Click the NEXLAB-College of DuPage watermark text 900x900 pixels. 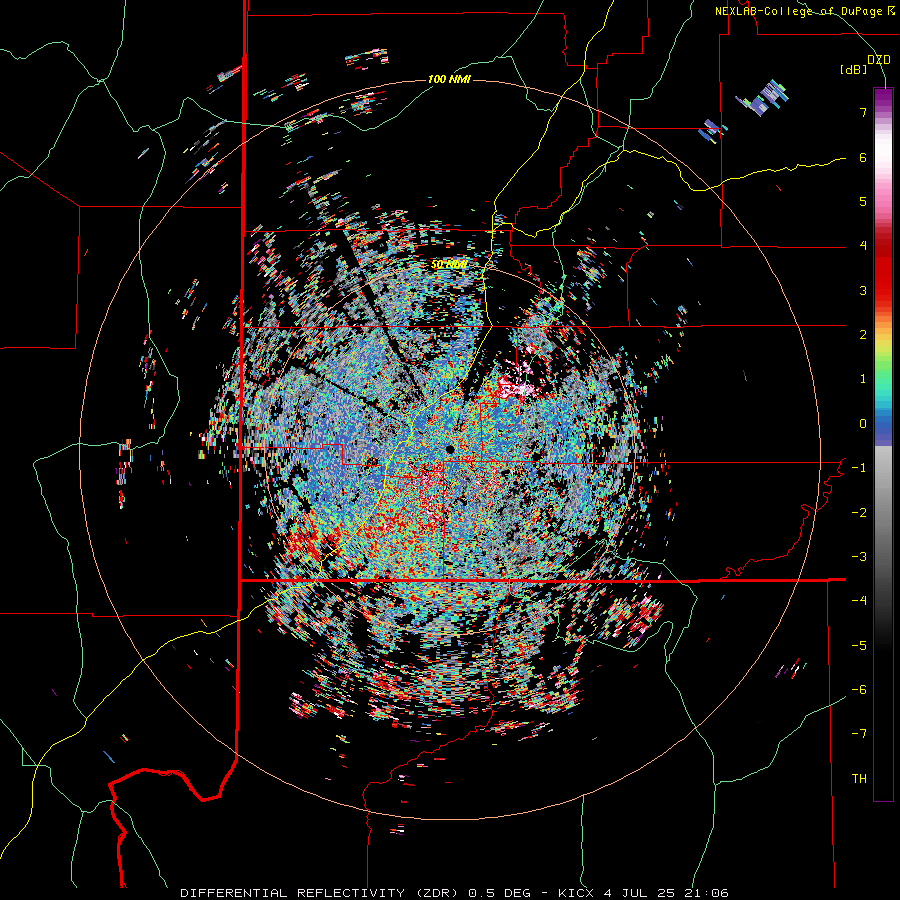pos(805,11)
